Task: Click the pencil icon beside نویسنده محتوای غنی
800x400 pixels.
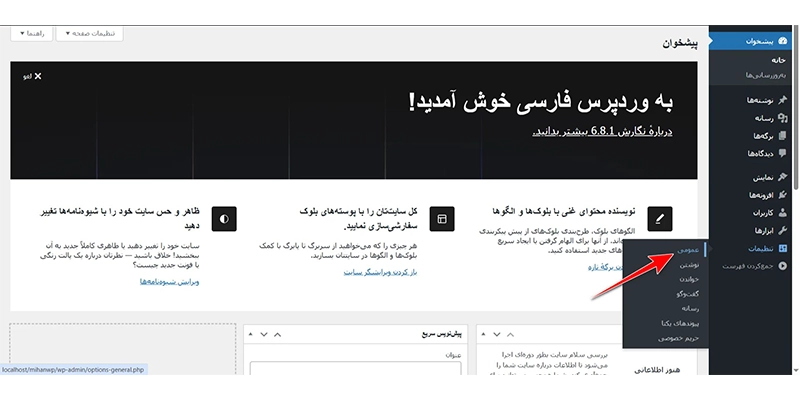Action: [660, 219]
